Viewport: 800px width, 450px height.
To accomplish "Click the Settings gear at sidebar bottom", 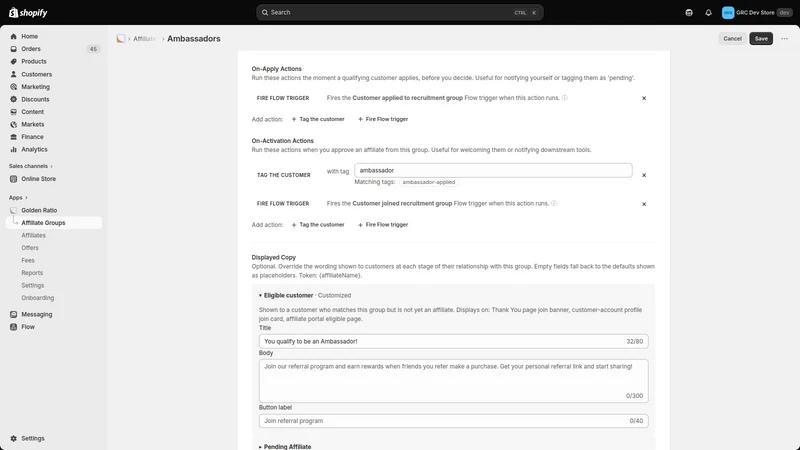I will pyautogui.click(x=14, y=438).
